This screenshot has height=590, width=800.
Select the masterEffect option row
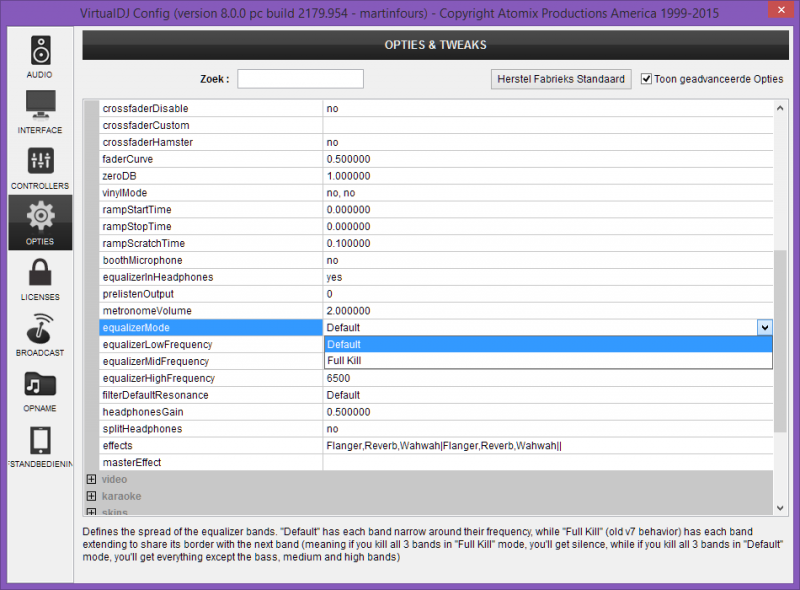point(436,462)
